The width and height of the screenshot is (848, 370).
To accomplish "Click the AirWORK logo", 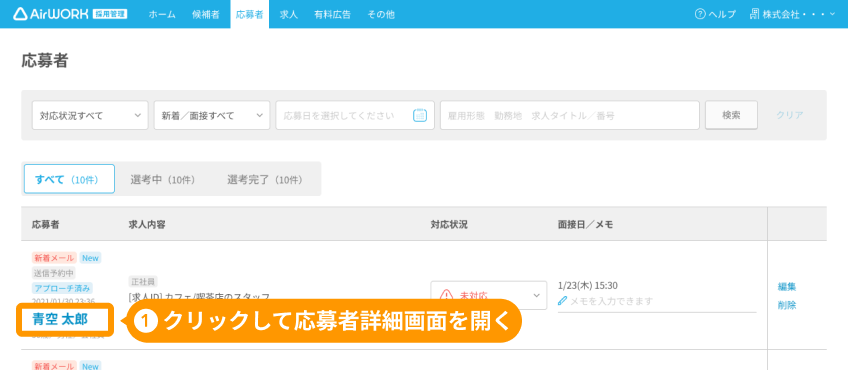I will [70, 14].
